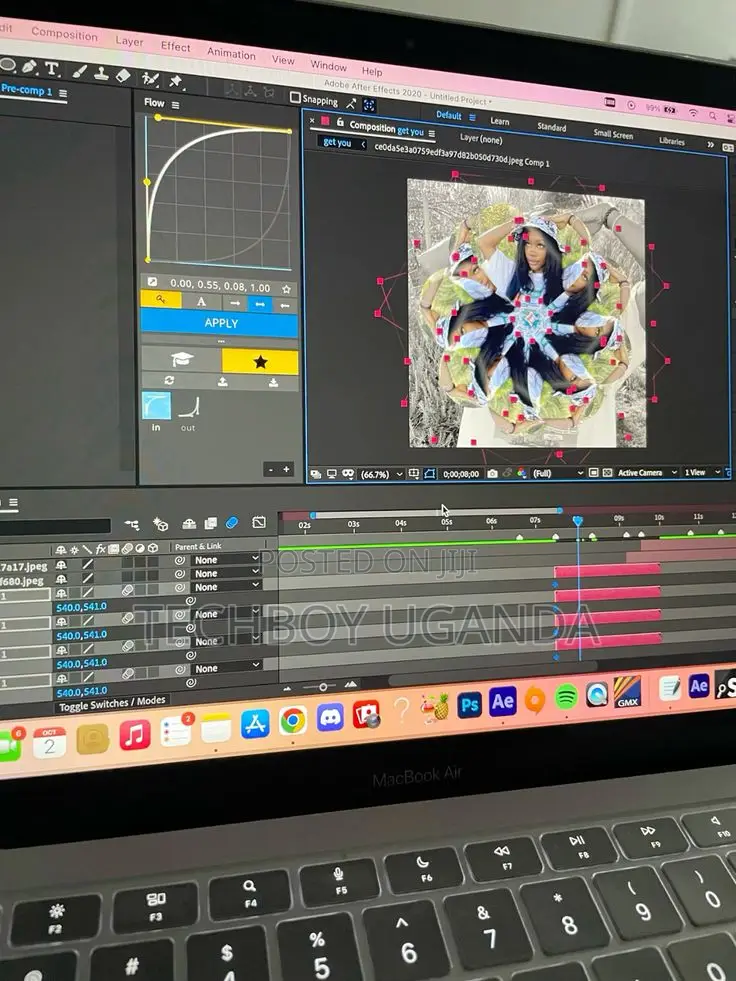Open channel and color management settings icon
Viewport: 736px width, 981px height.
click(x=521, y=473)
